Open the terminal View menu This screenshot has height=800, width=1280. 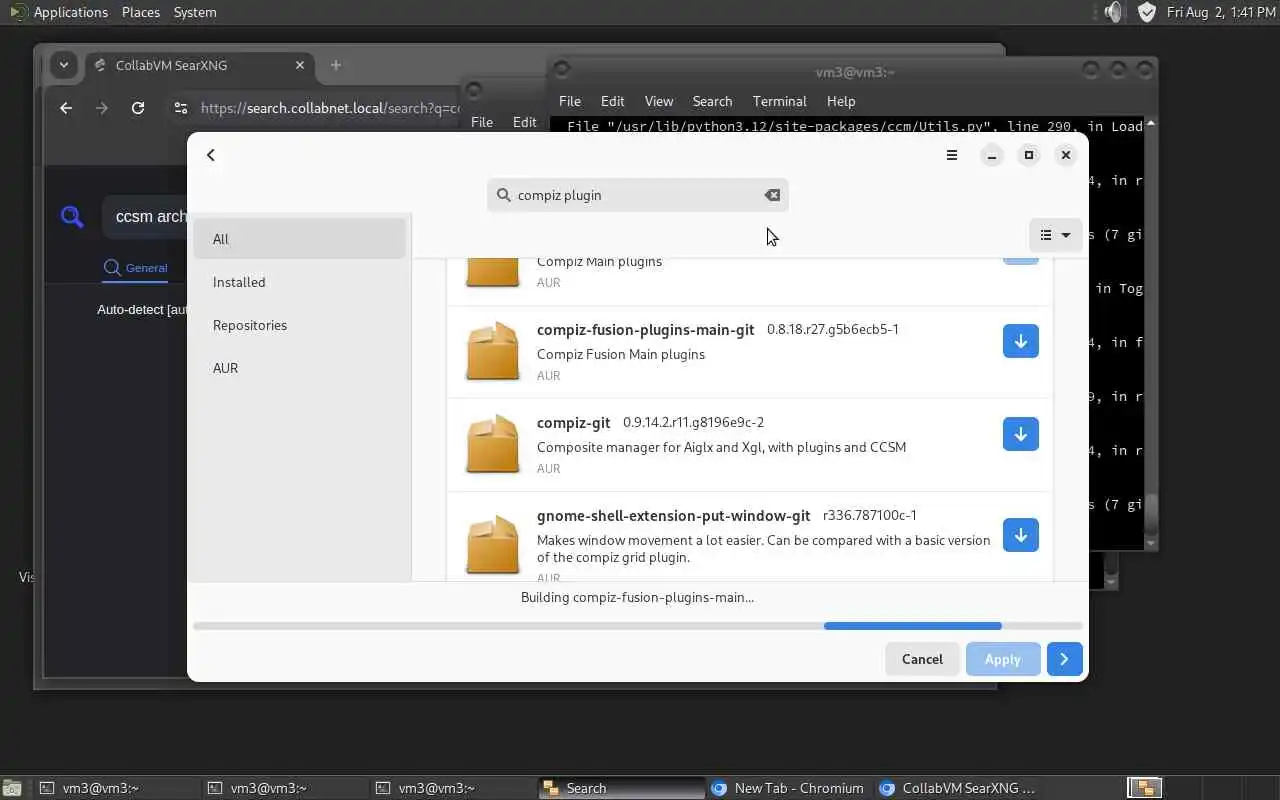pos(658,101)
